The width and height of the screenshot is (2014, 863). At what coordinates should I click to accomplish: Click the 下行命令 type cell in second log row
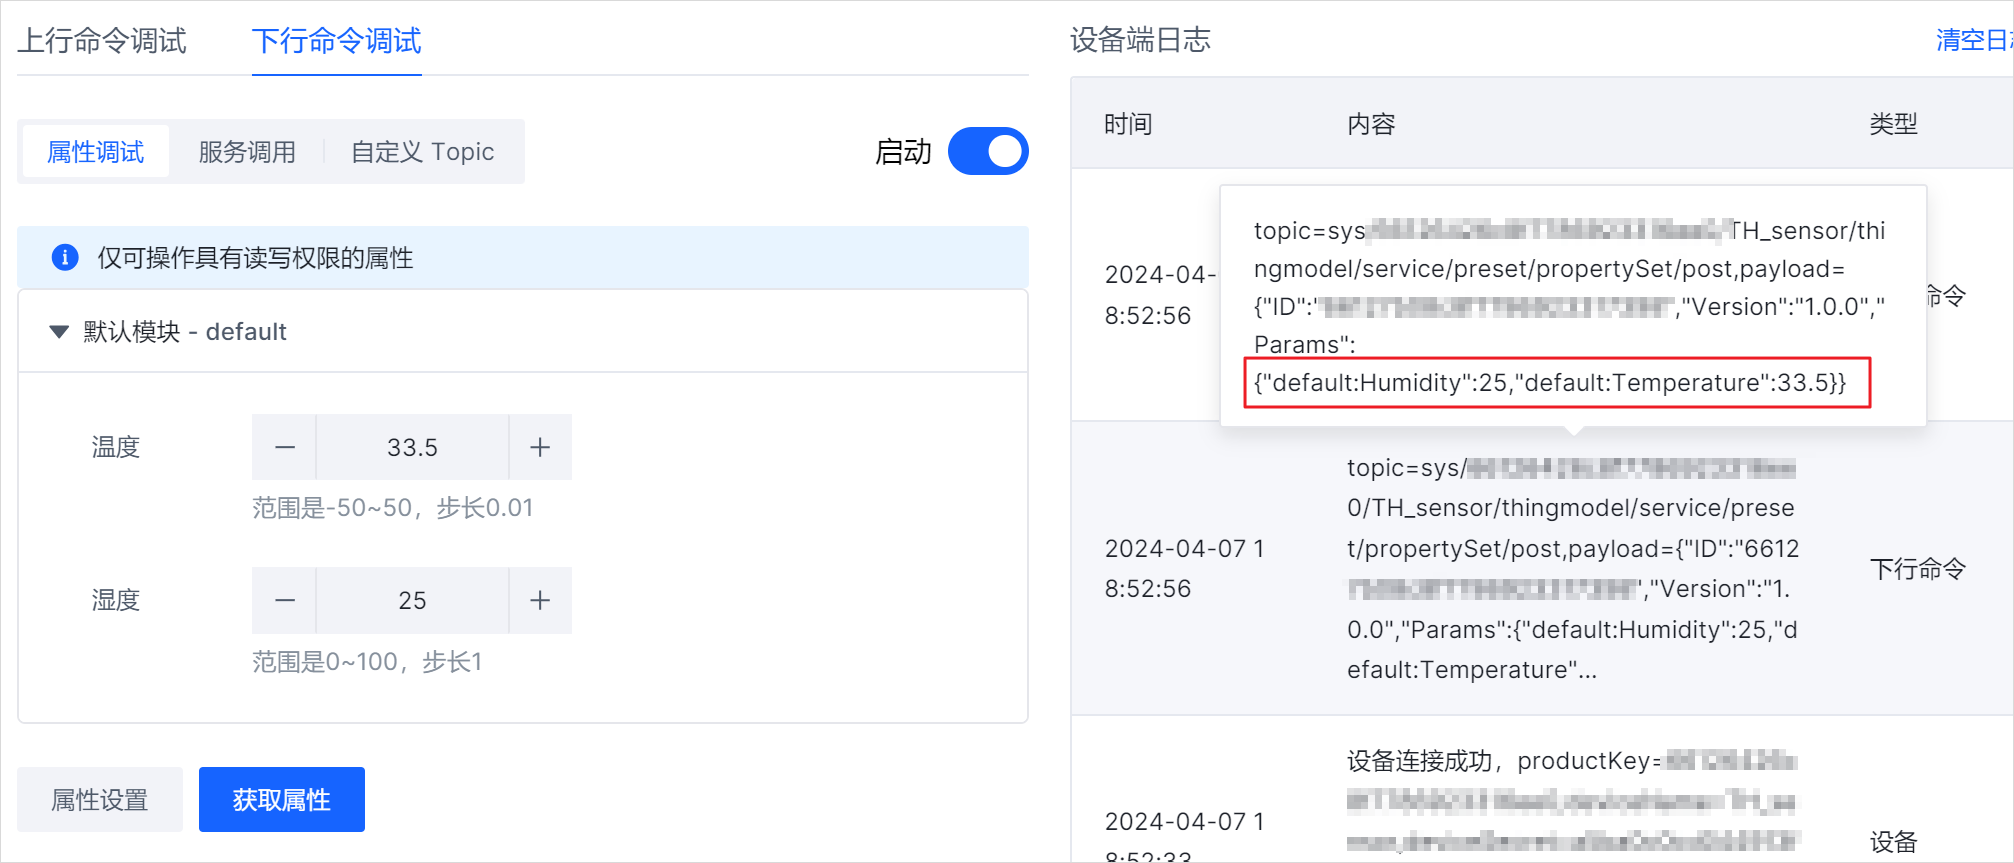pyautogui.click(x=1918, y=569)
